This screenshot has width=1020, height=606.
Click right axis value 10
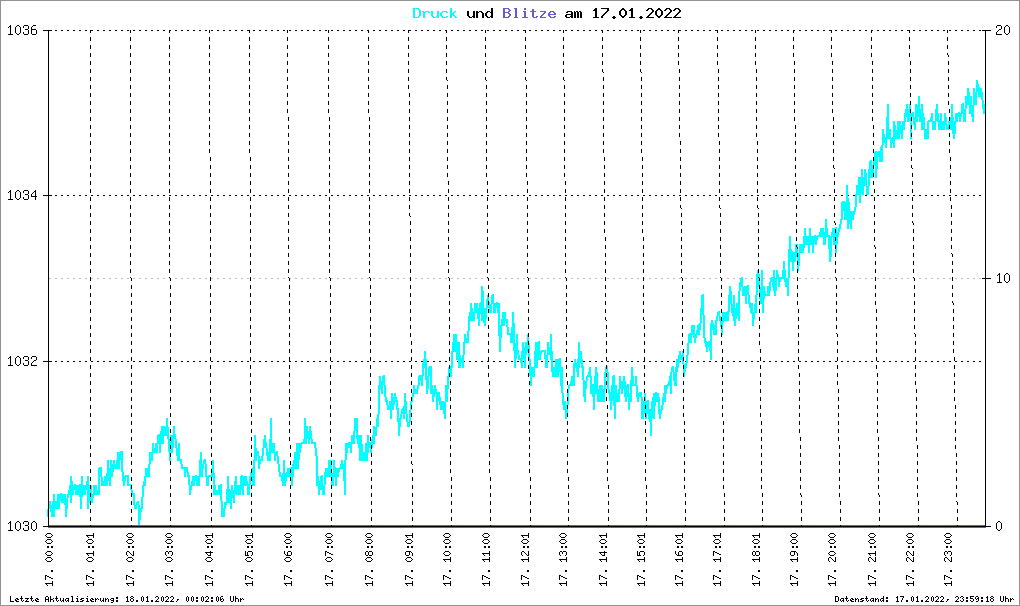coord(1003,278)
